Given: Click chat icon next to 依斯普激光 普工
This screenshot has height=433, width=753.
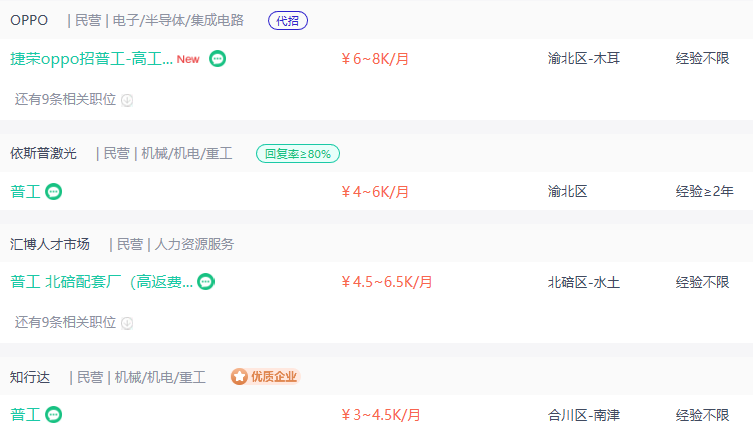Looking at the screenshot, I should [x=53, y=192].
